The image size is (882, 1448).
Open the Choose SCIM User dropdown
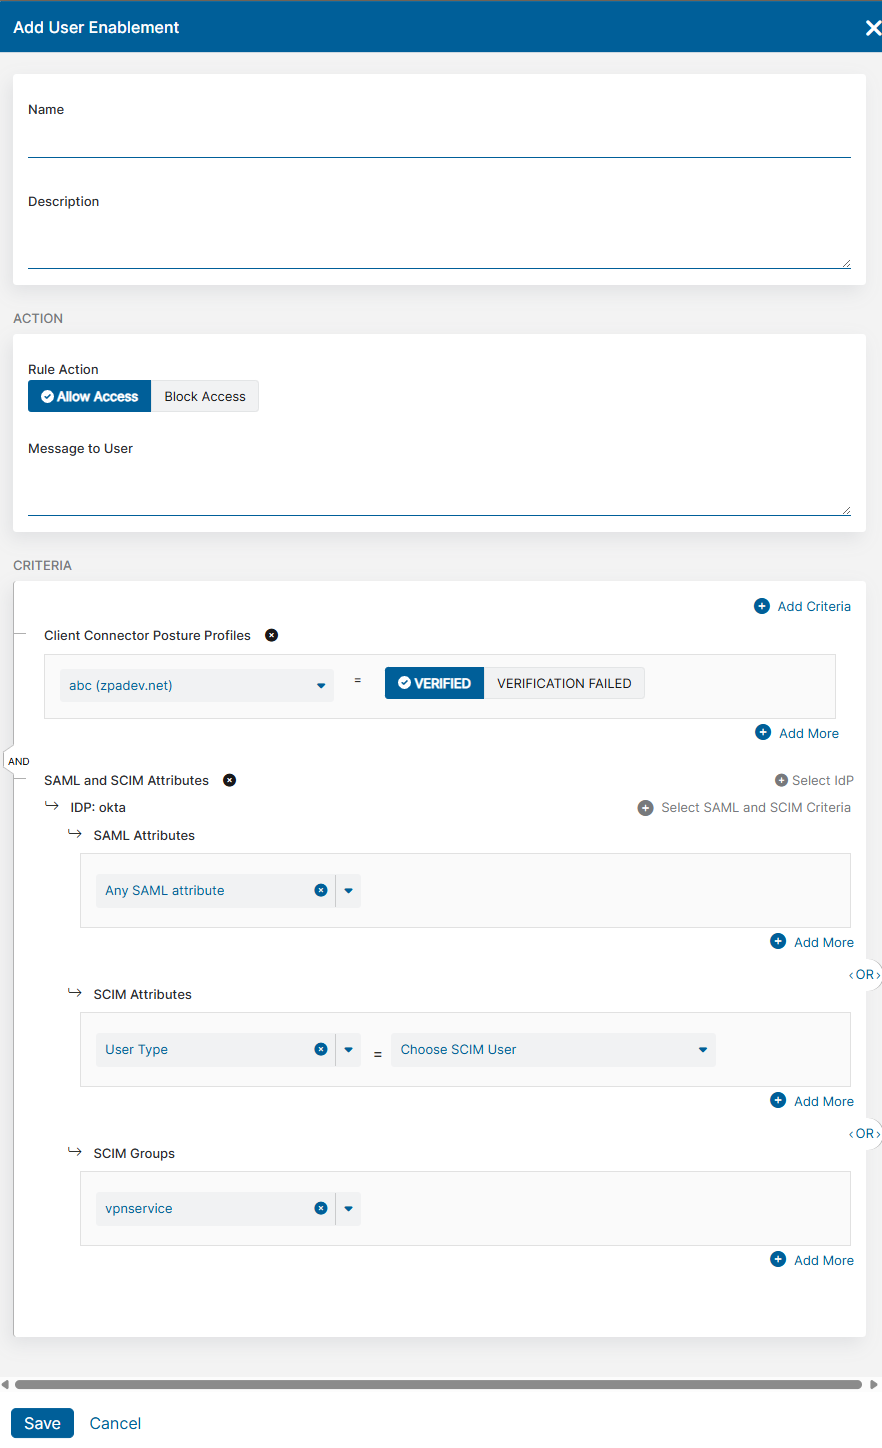tap(704, 1049)
